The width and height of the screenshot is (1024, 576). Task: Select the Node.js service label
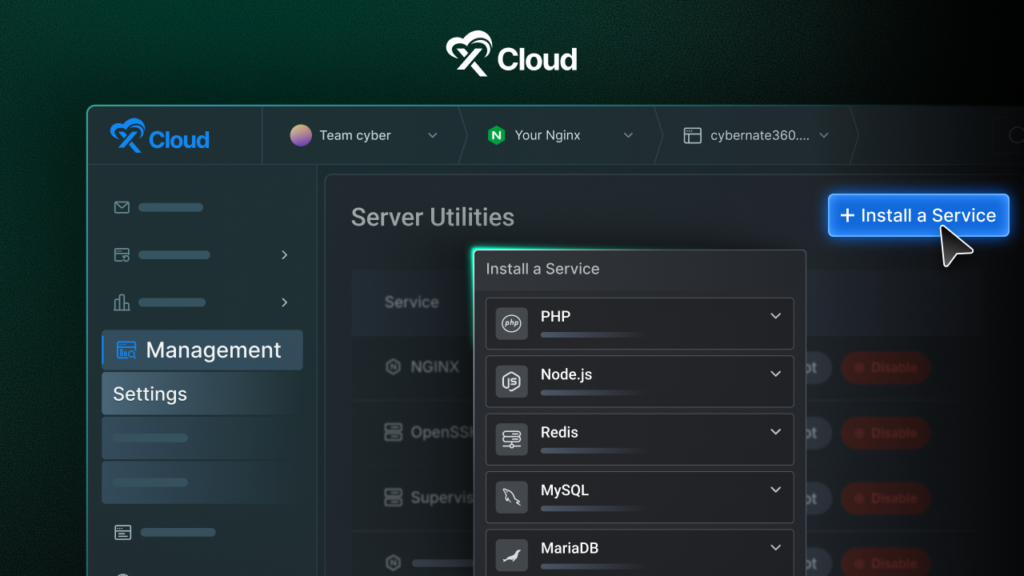click(x=566, y=375)
